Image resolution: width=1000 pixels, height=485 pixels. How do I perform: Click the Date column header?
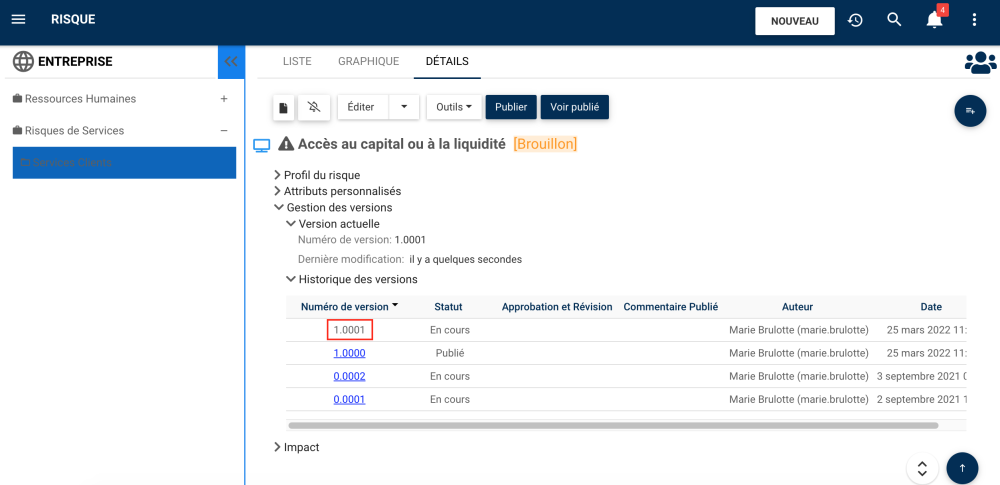tap(931, 307)
